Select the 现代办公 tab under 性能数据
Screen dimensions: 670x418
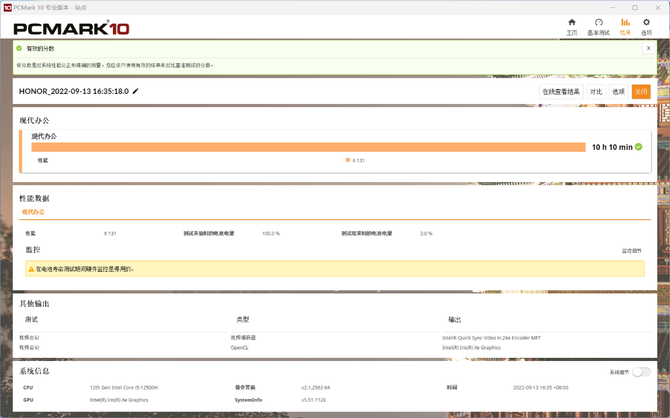tap(34, 212)
